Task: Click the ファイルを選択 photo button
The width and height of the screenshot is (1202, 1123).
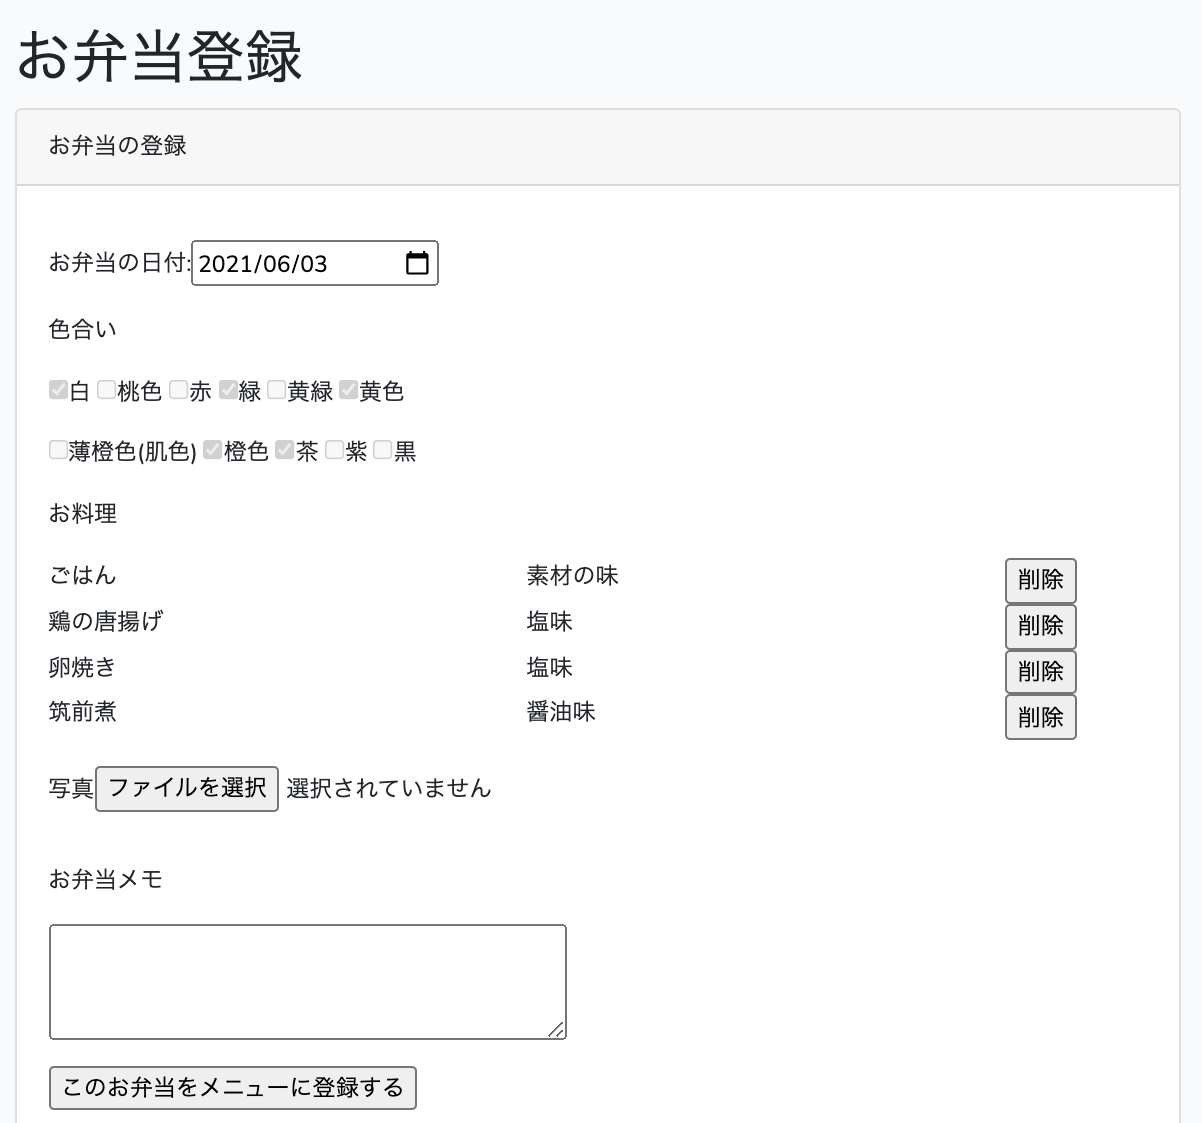Action: 187,788
